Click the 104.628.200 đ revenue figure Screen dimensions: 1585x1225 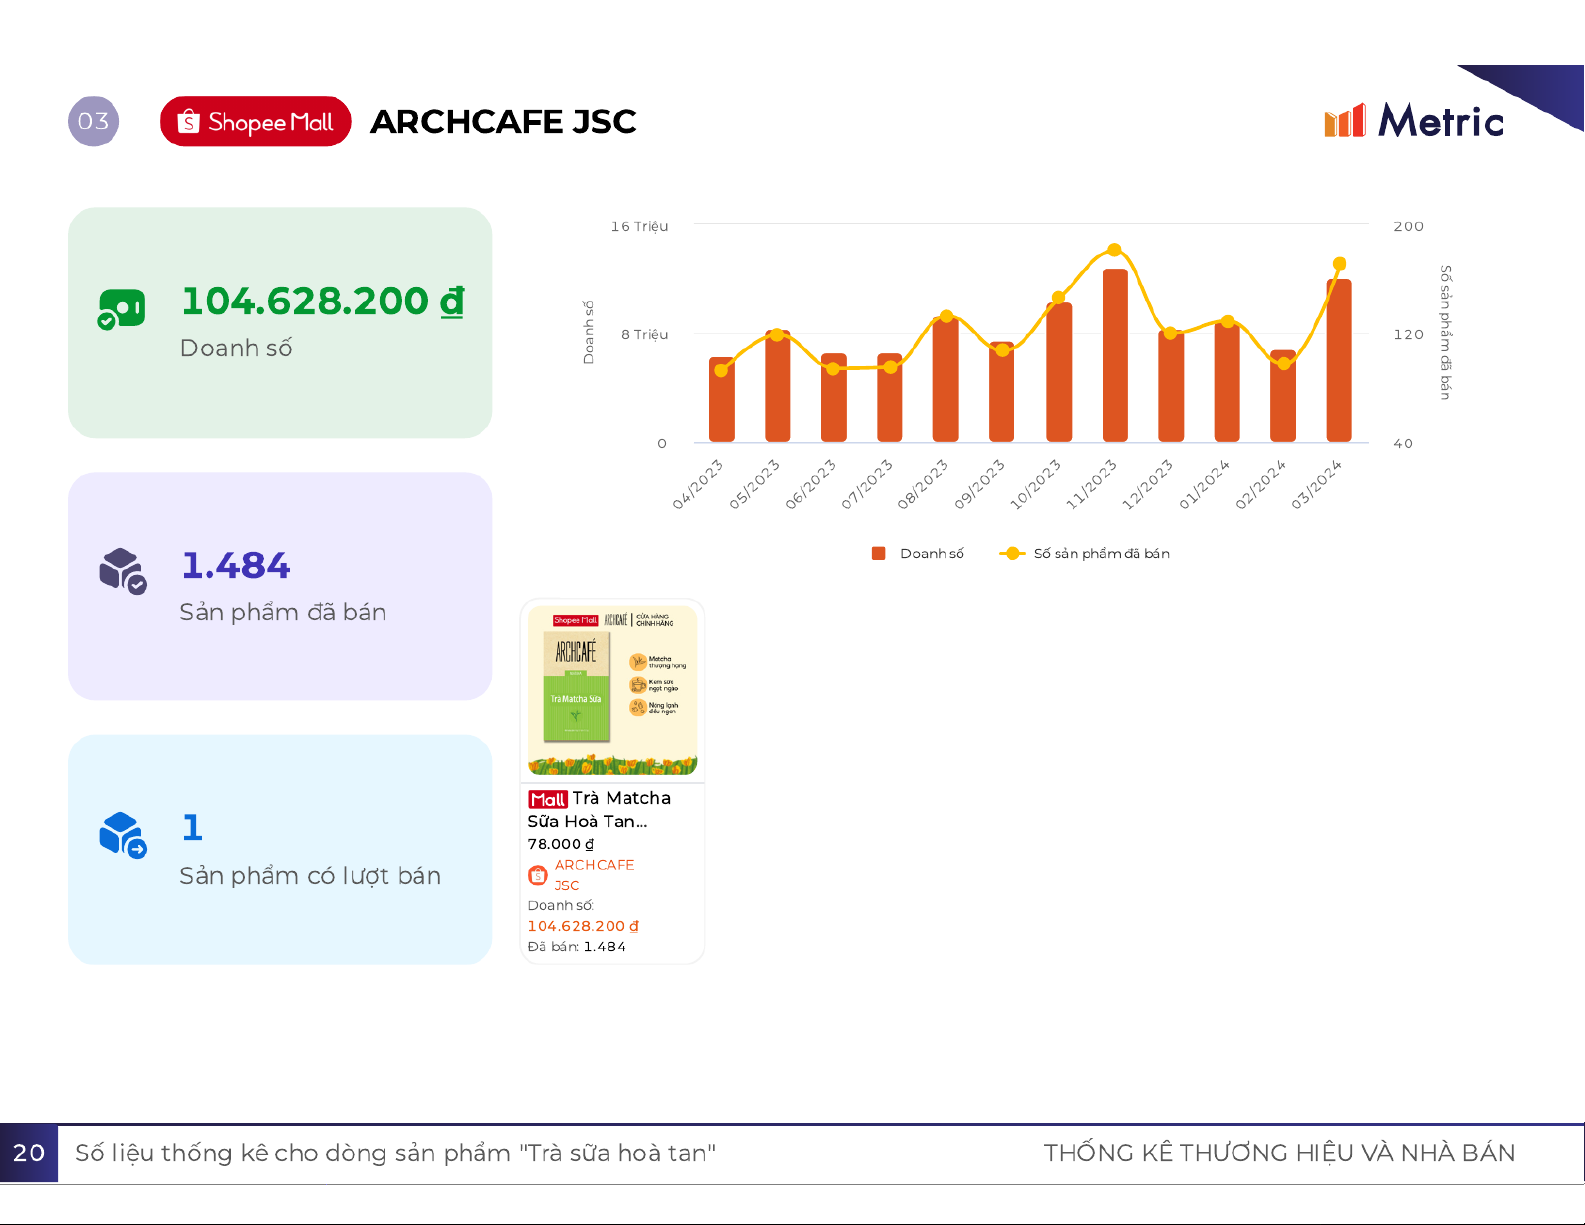(322, 301)
